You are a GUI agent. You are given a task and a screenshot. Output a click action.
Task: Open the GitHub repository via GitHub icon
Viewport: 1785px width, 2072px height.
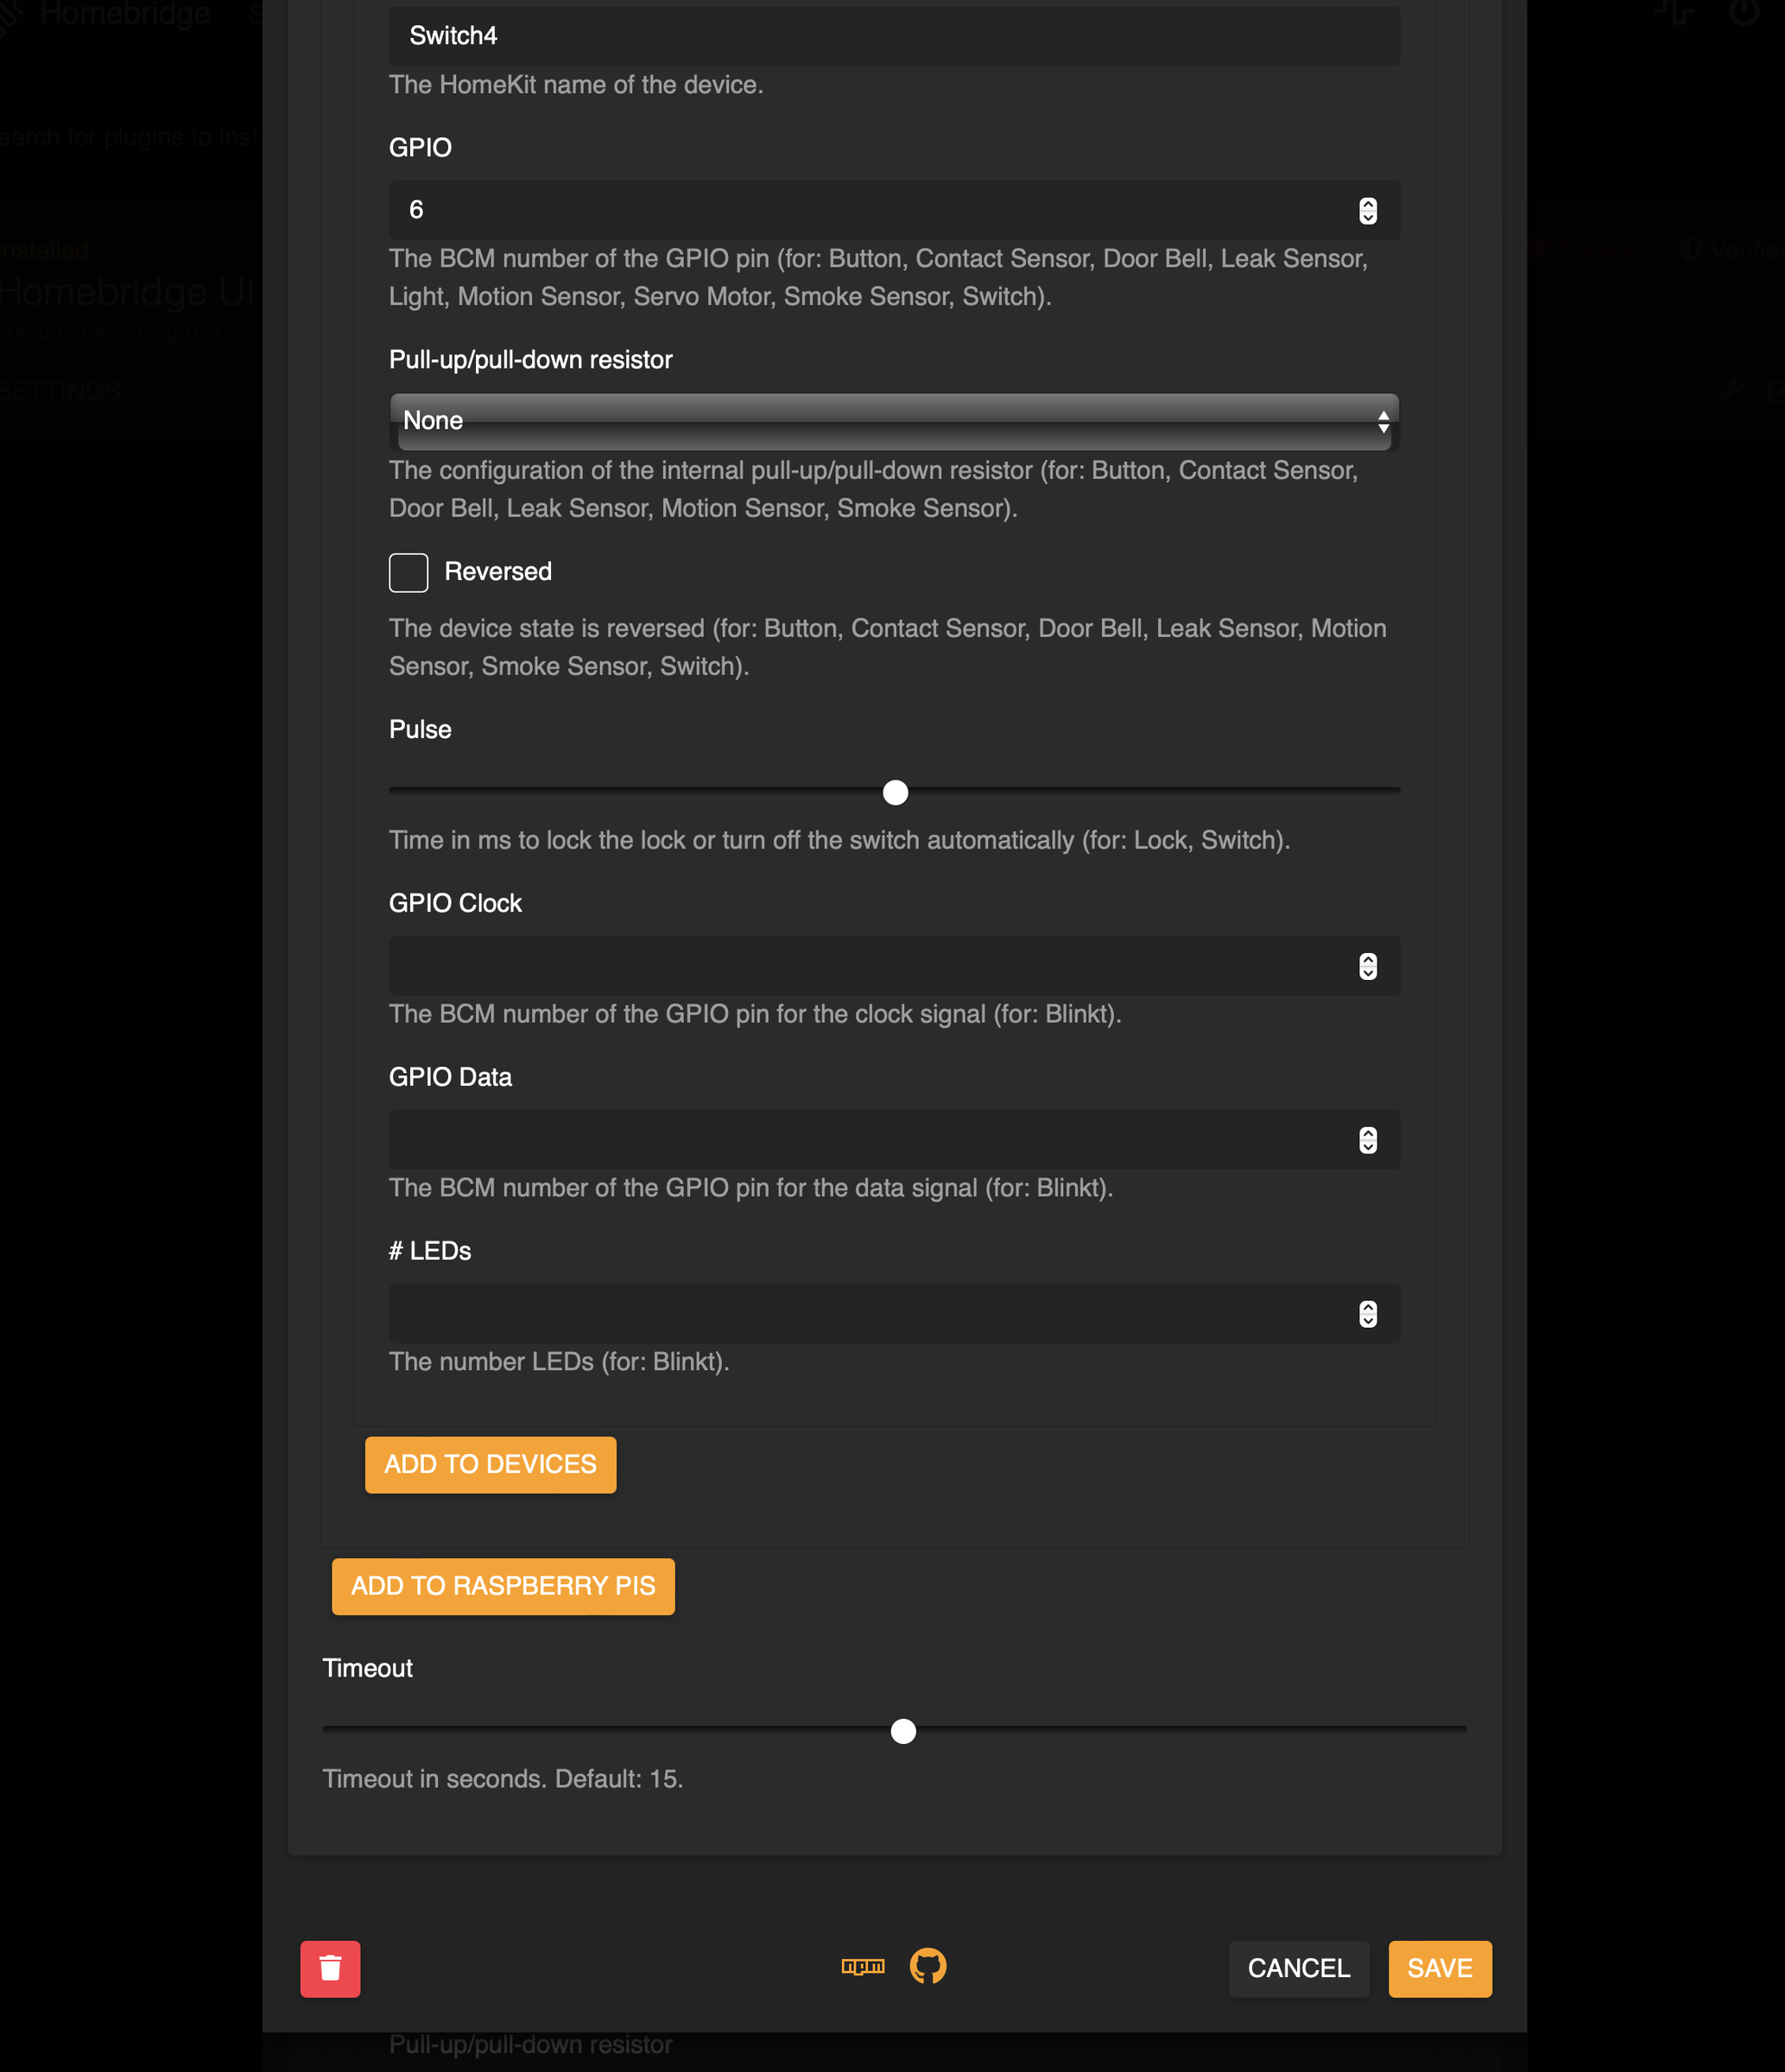pos(928,1966)
